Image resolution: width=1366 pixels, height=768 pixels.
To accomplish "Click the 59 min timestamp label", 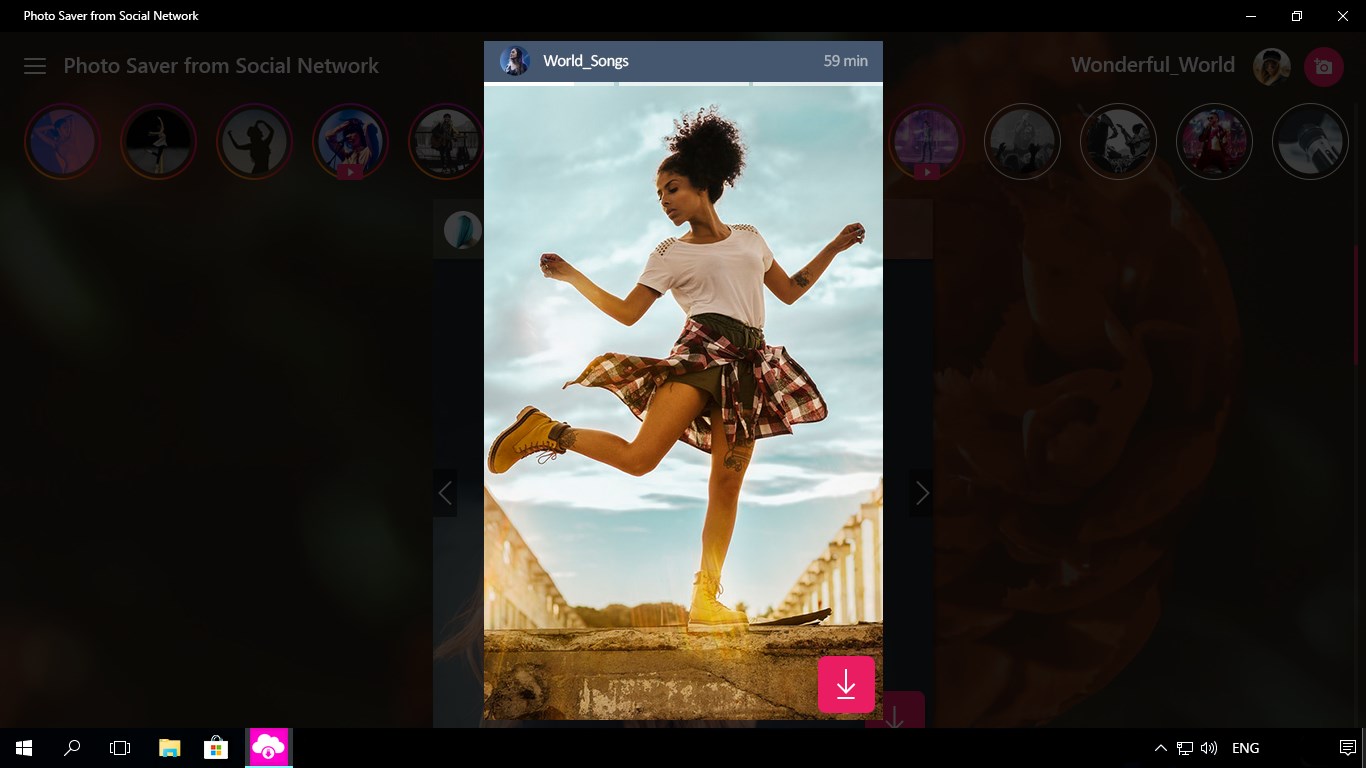I will pos(845,60).
